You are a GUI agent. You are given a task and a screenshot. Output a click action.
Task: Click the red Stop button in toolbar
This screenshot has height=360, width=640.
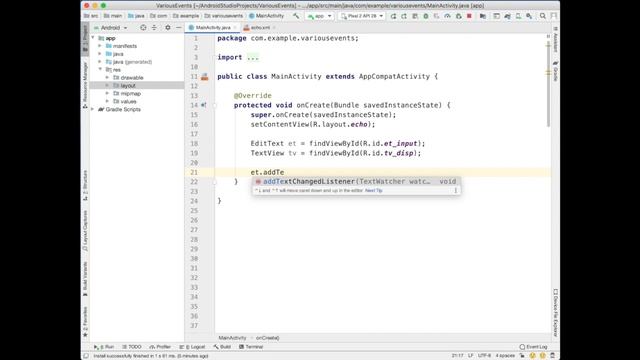tap(469, 16)
